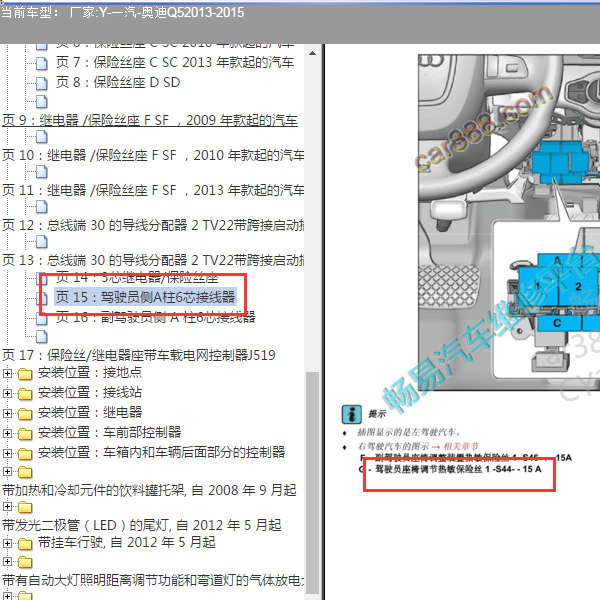Click document icon beside page 7 entry
The width and height of the screenshot is (600, 600).
[42, 63]
